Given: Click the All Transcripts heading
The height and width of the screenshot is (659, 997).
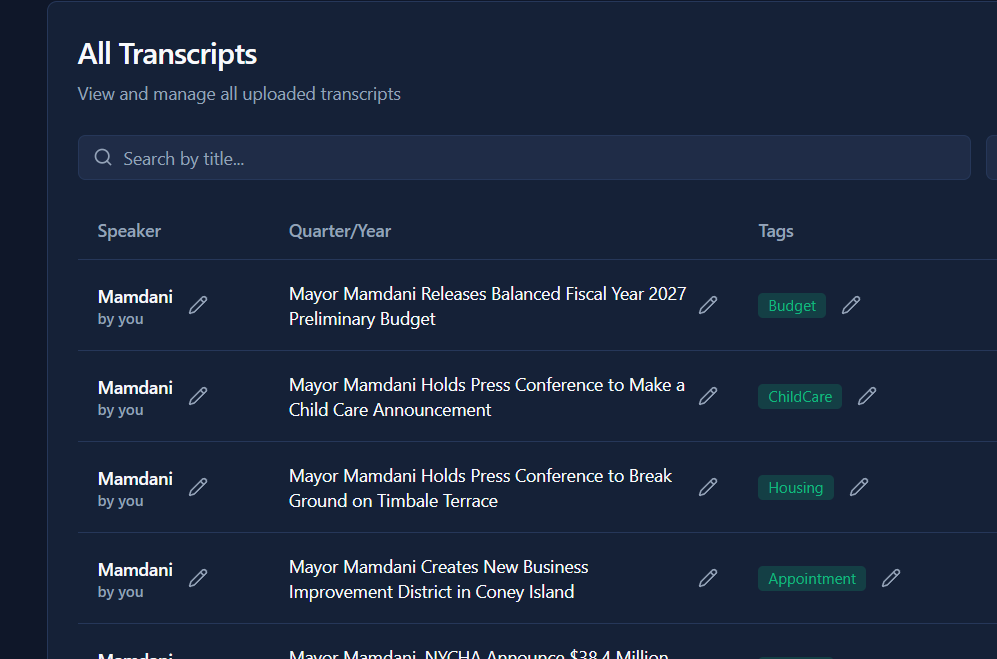Looking at the screenshot, I should (x=167, y=54).
